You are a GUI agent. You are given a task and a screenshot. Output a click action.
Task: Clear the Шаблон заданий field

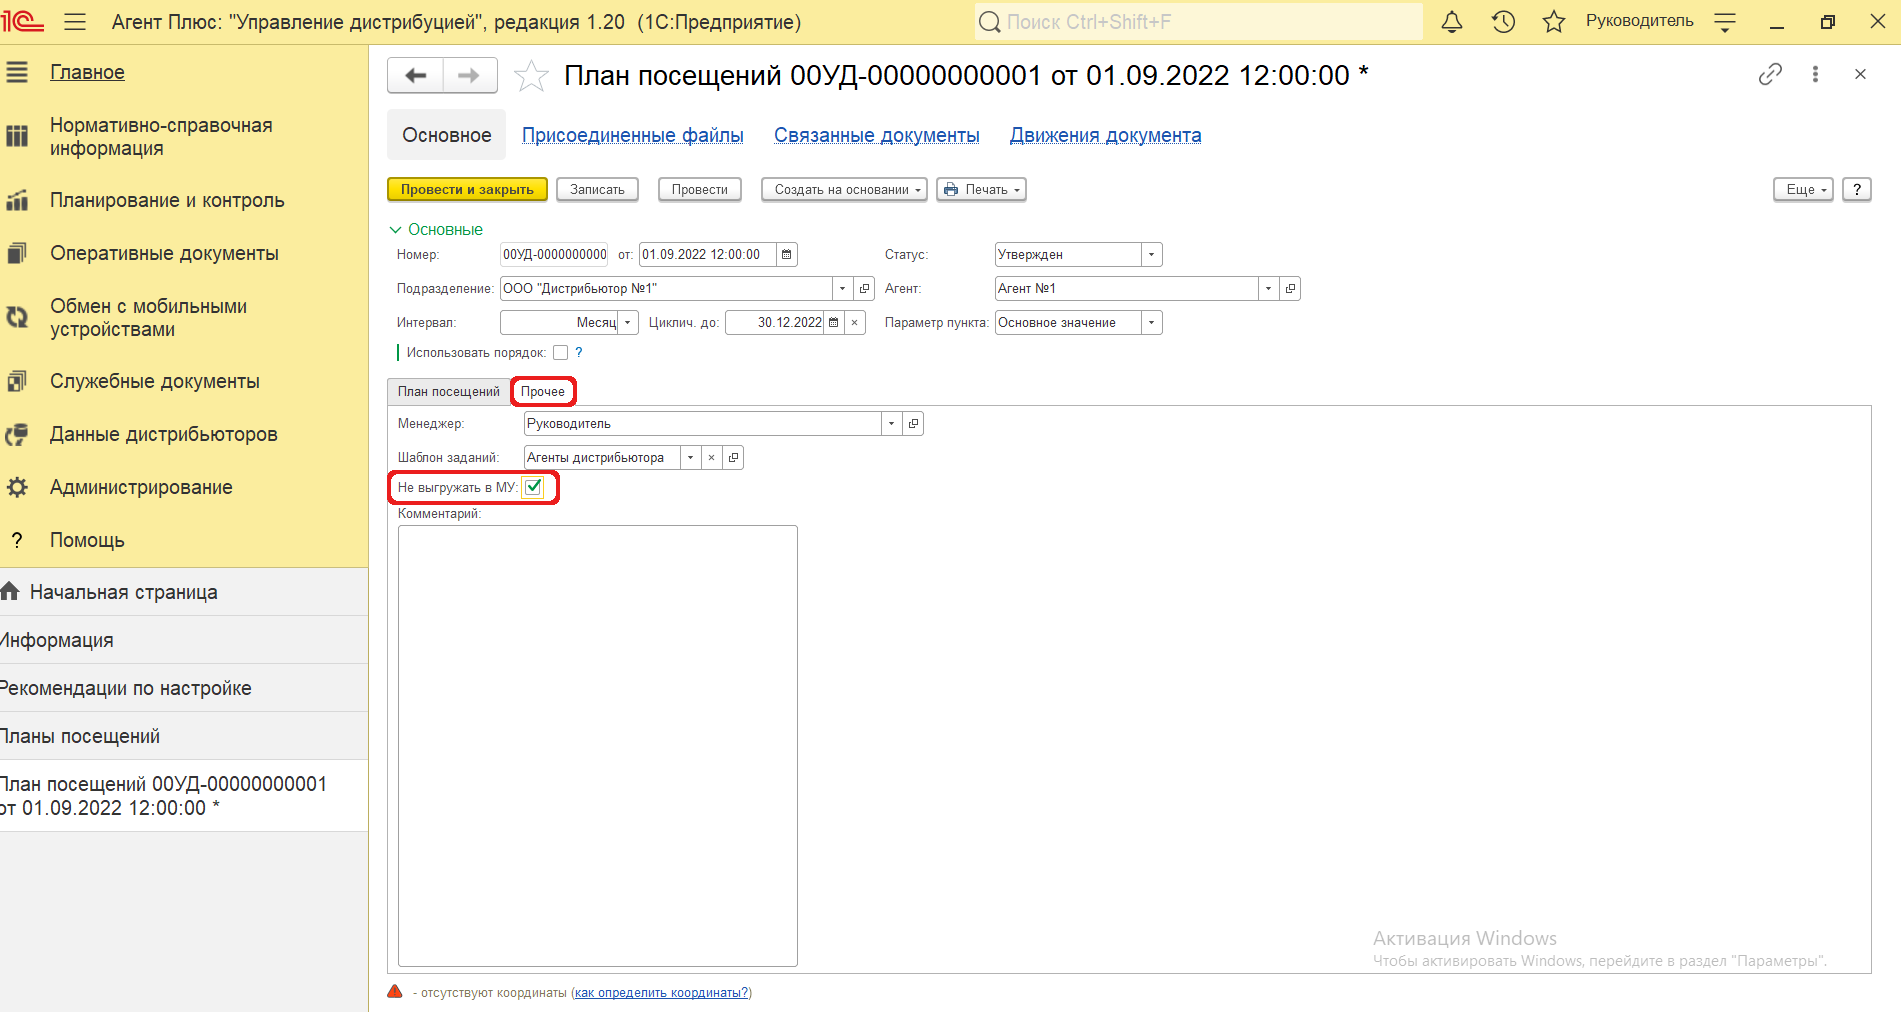coord(711,457)
